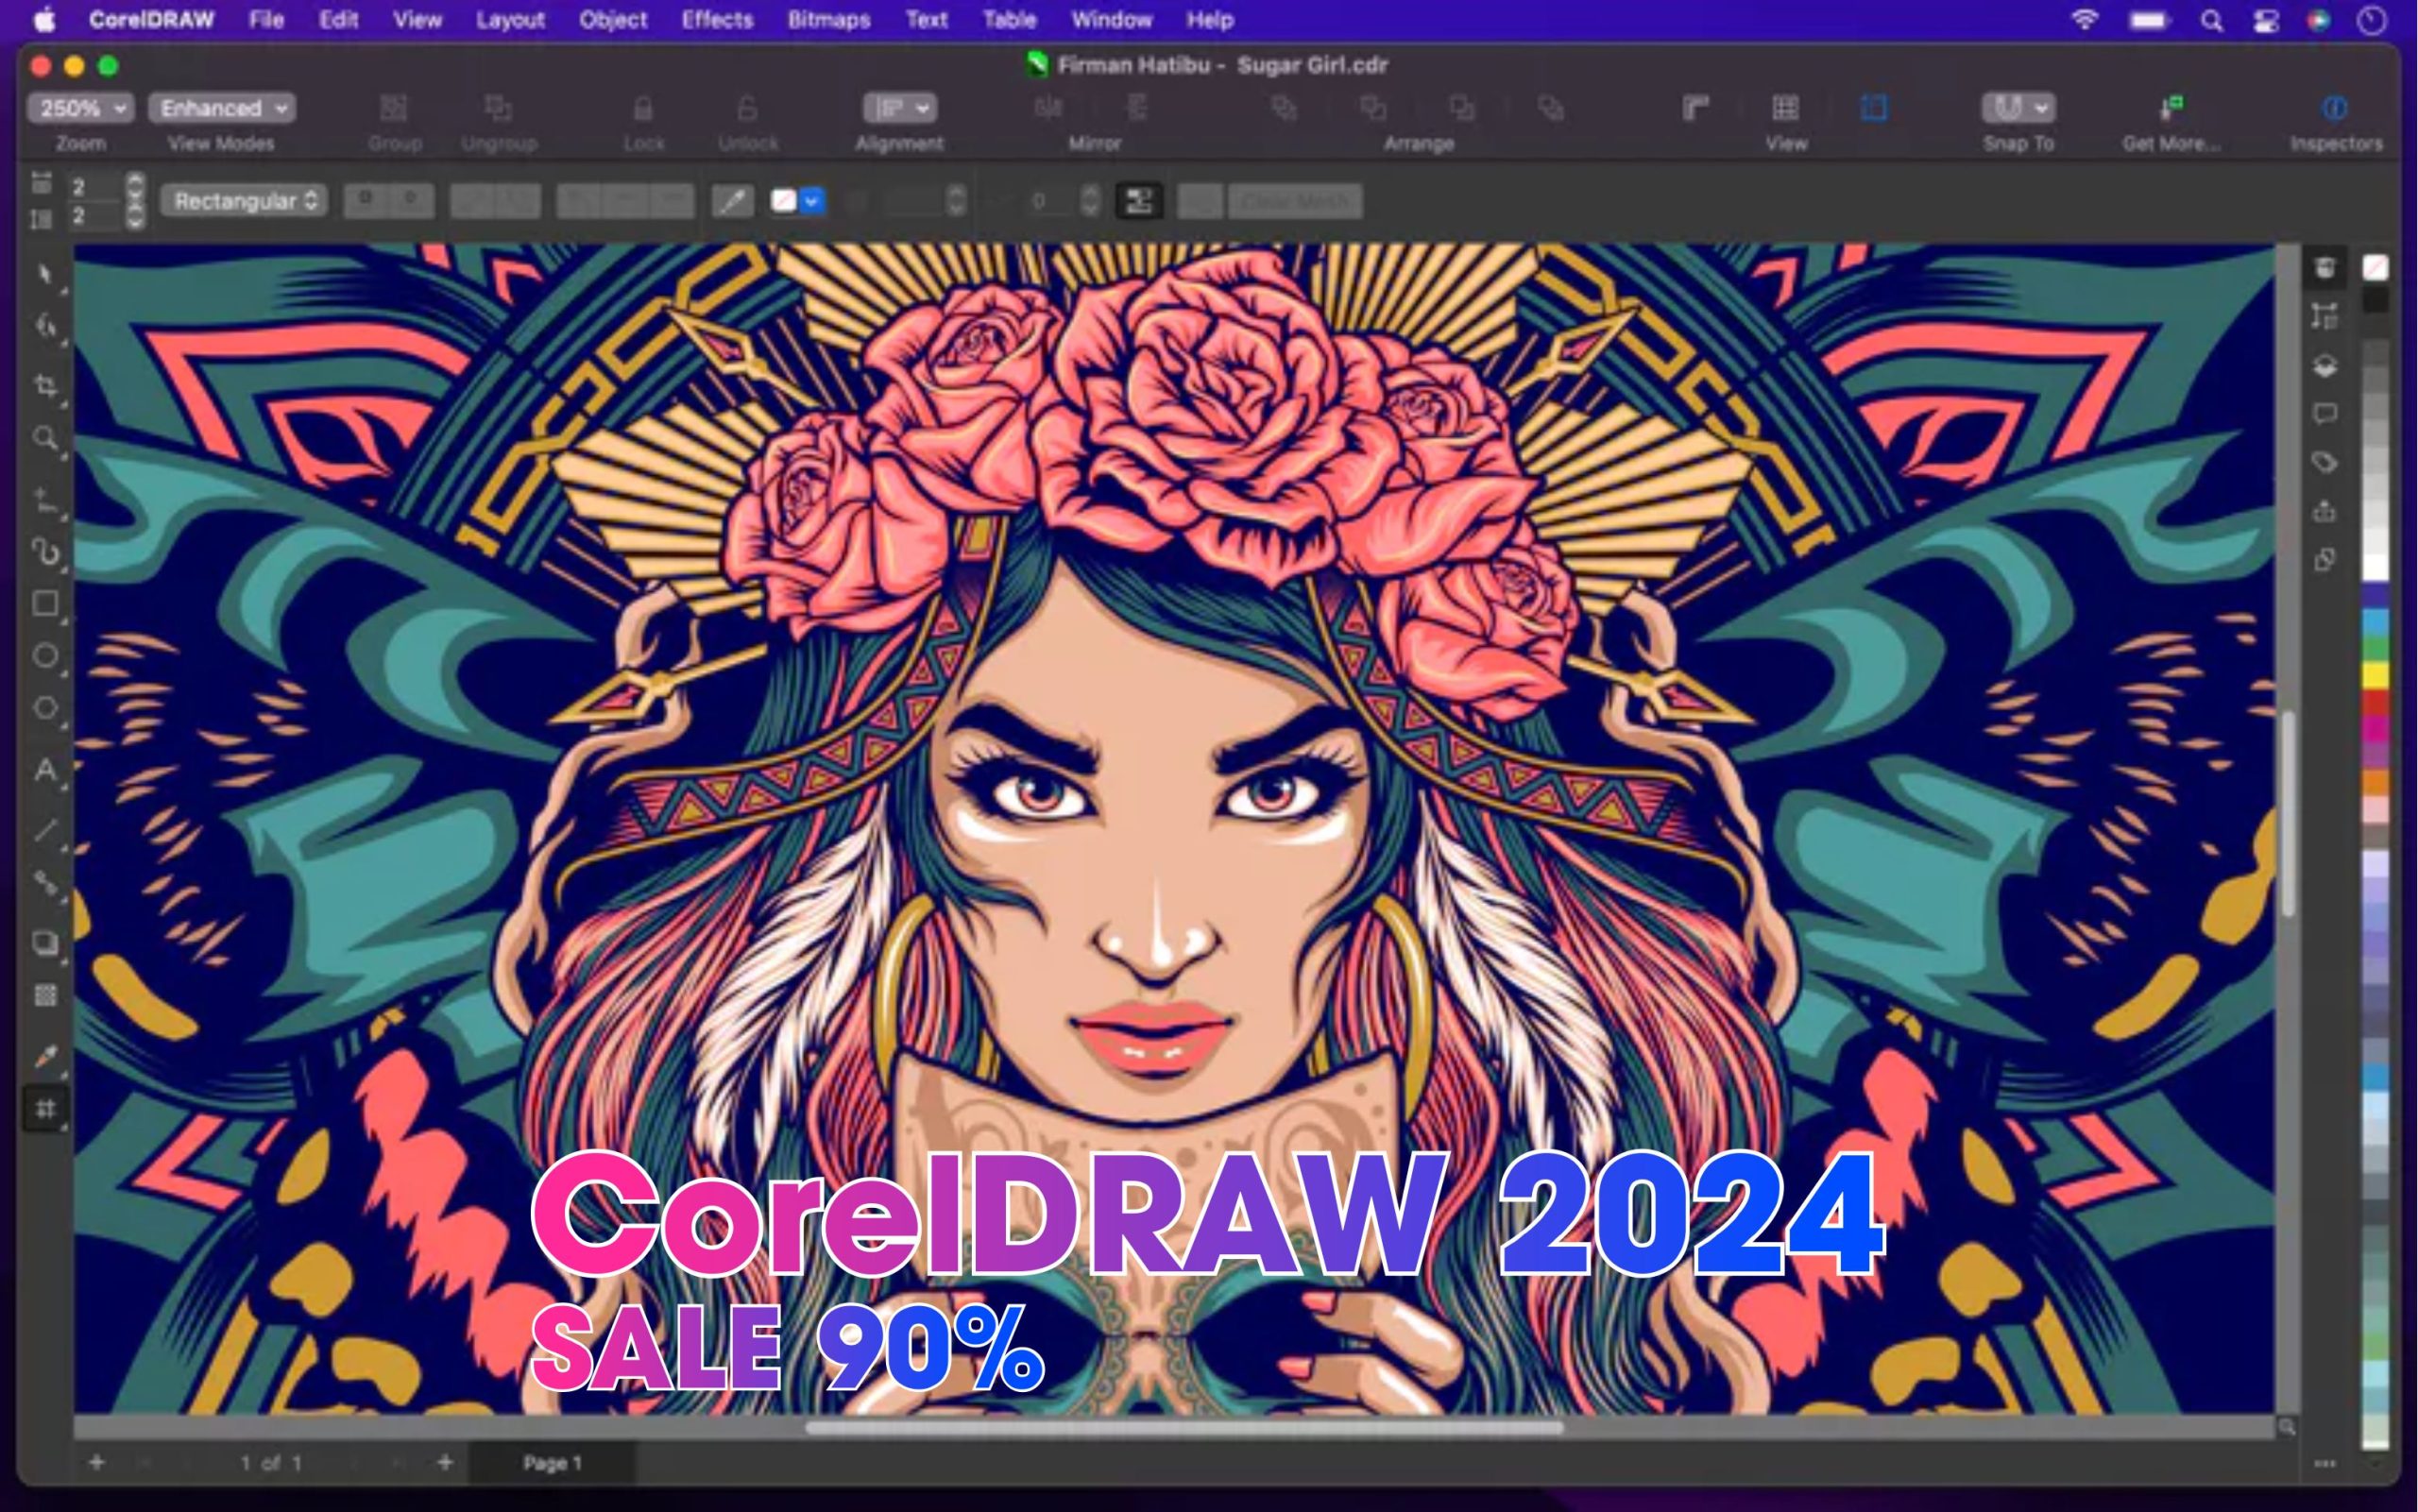Open the Properties inspector icon
This screenshot has height=1512, width=2418.
click(2325, 268)
